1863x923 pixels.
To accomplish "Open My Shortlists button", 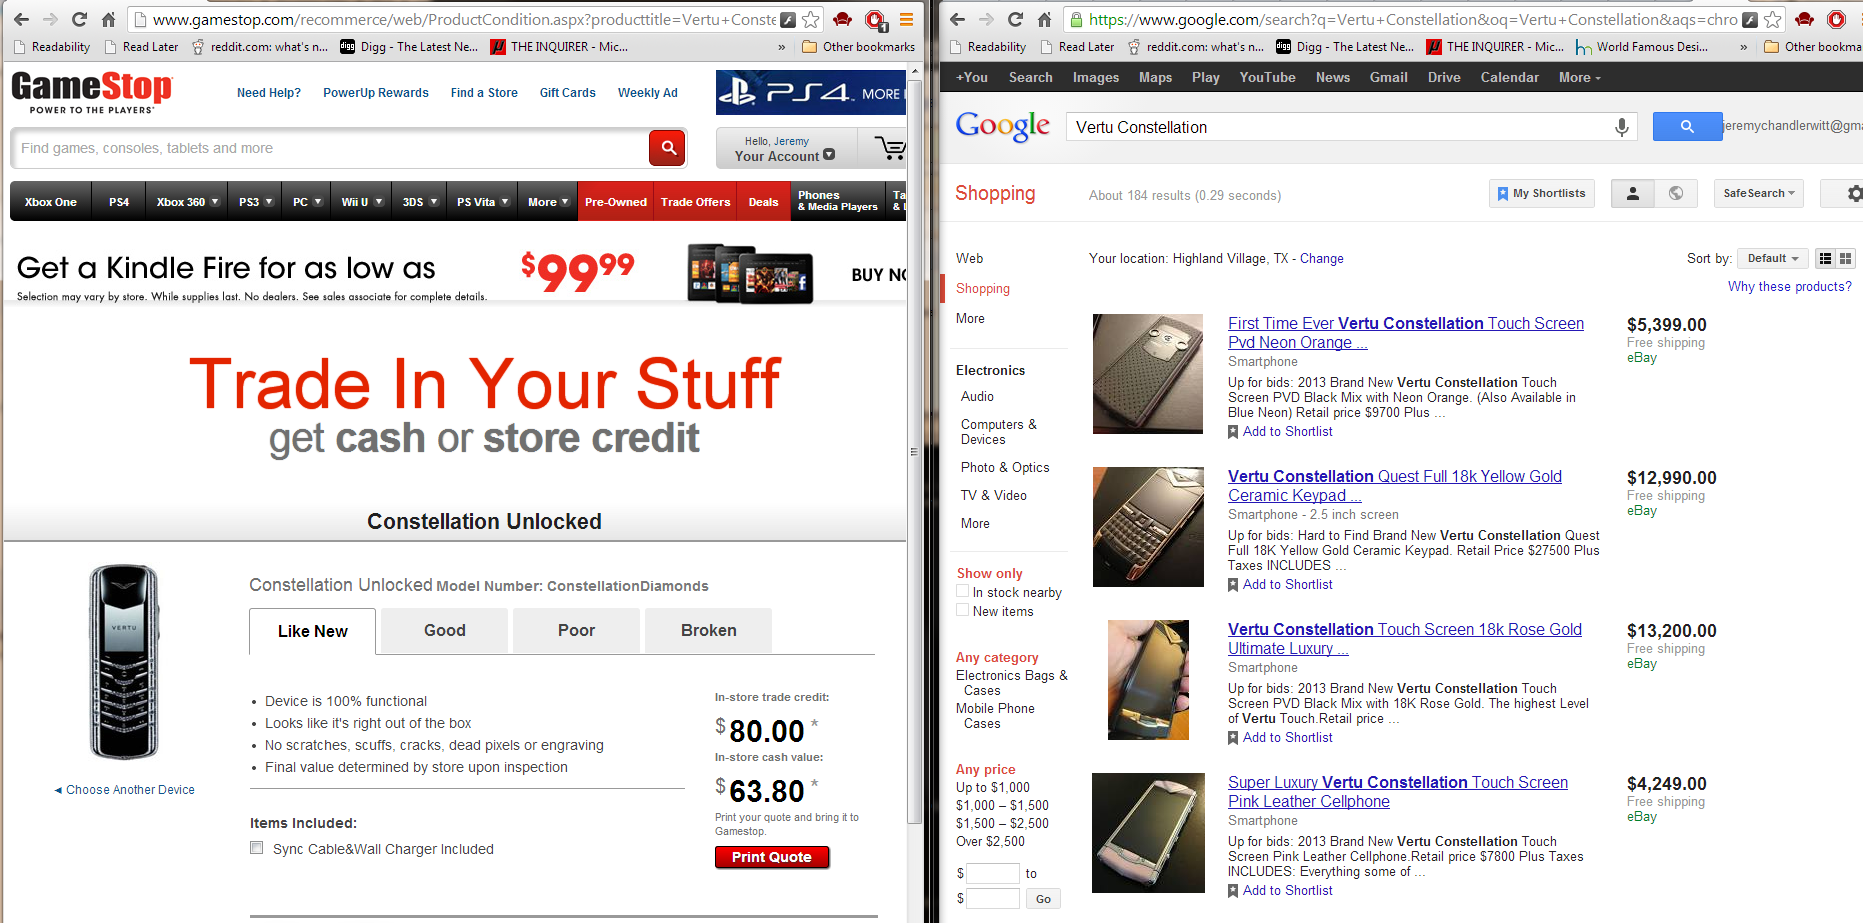I will [x=1541, y=193].
